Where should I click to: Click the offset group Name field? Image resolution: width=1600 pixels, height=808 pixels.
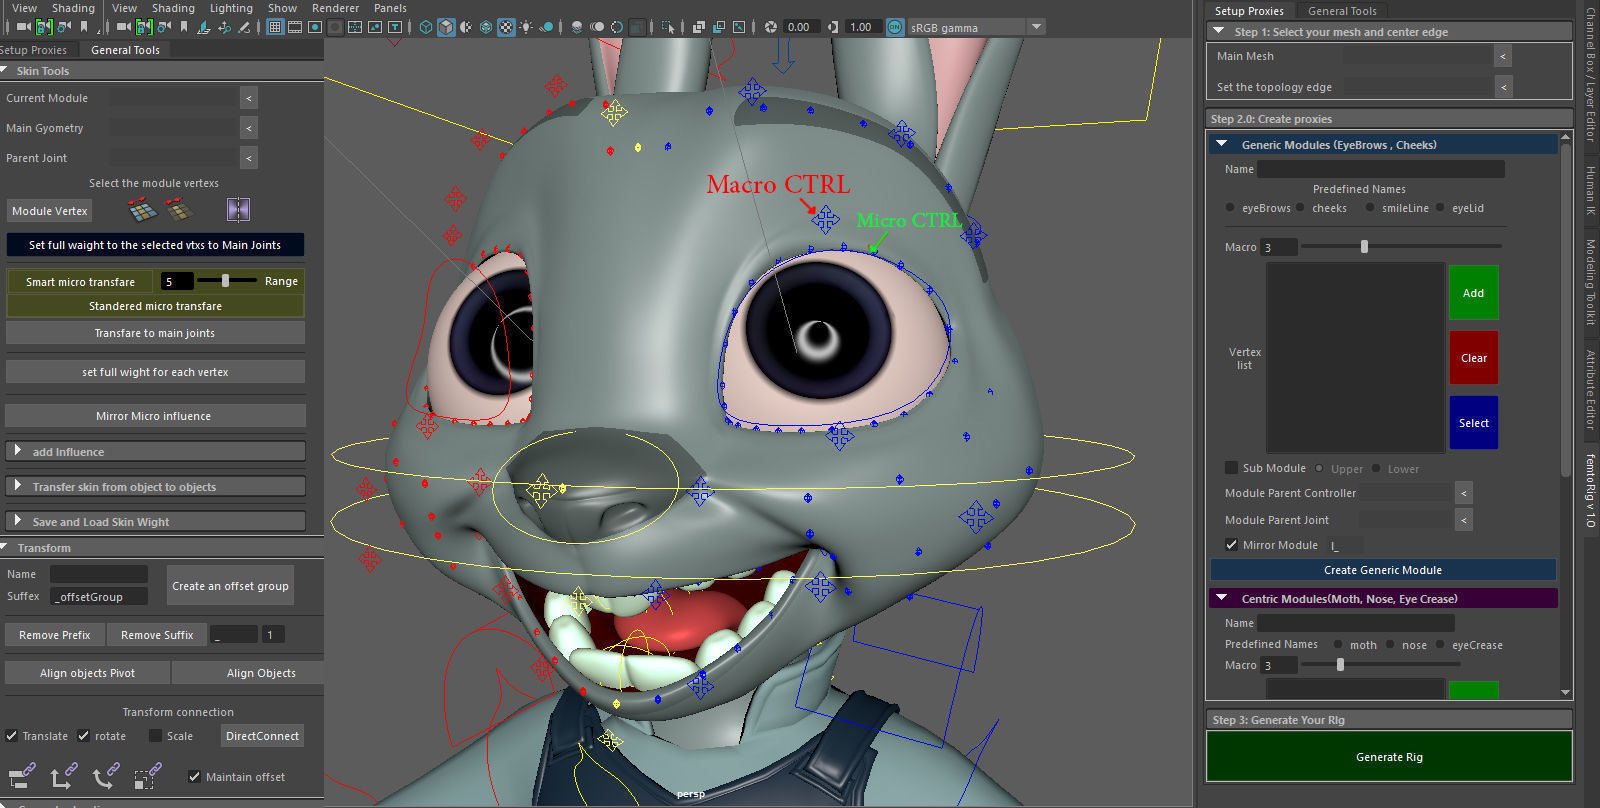click(99, 574)
